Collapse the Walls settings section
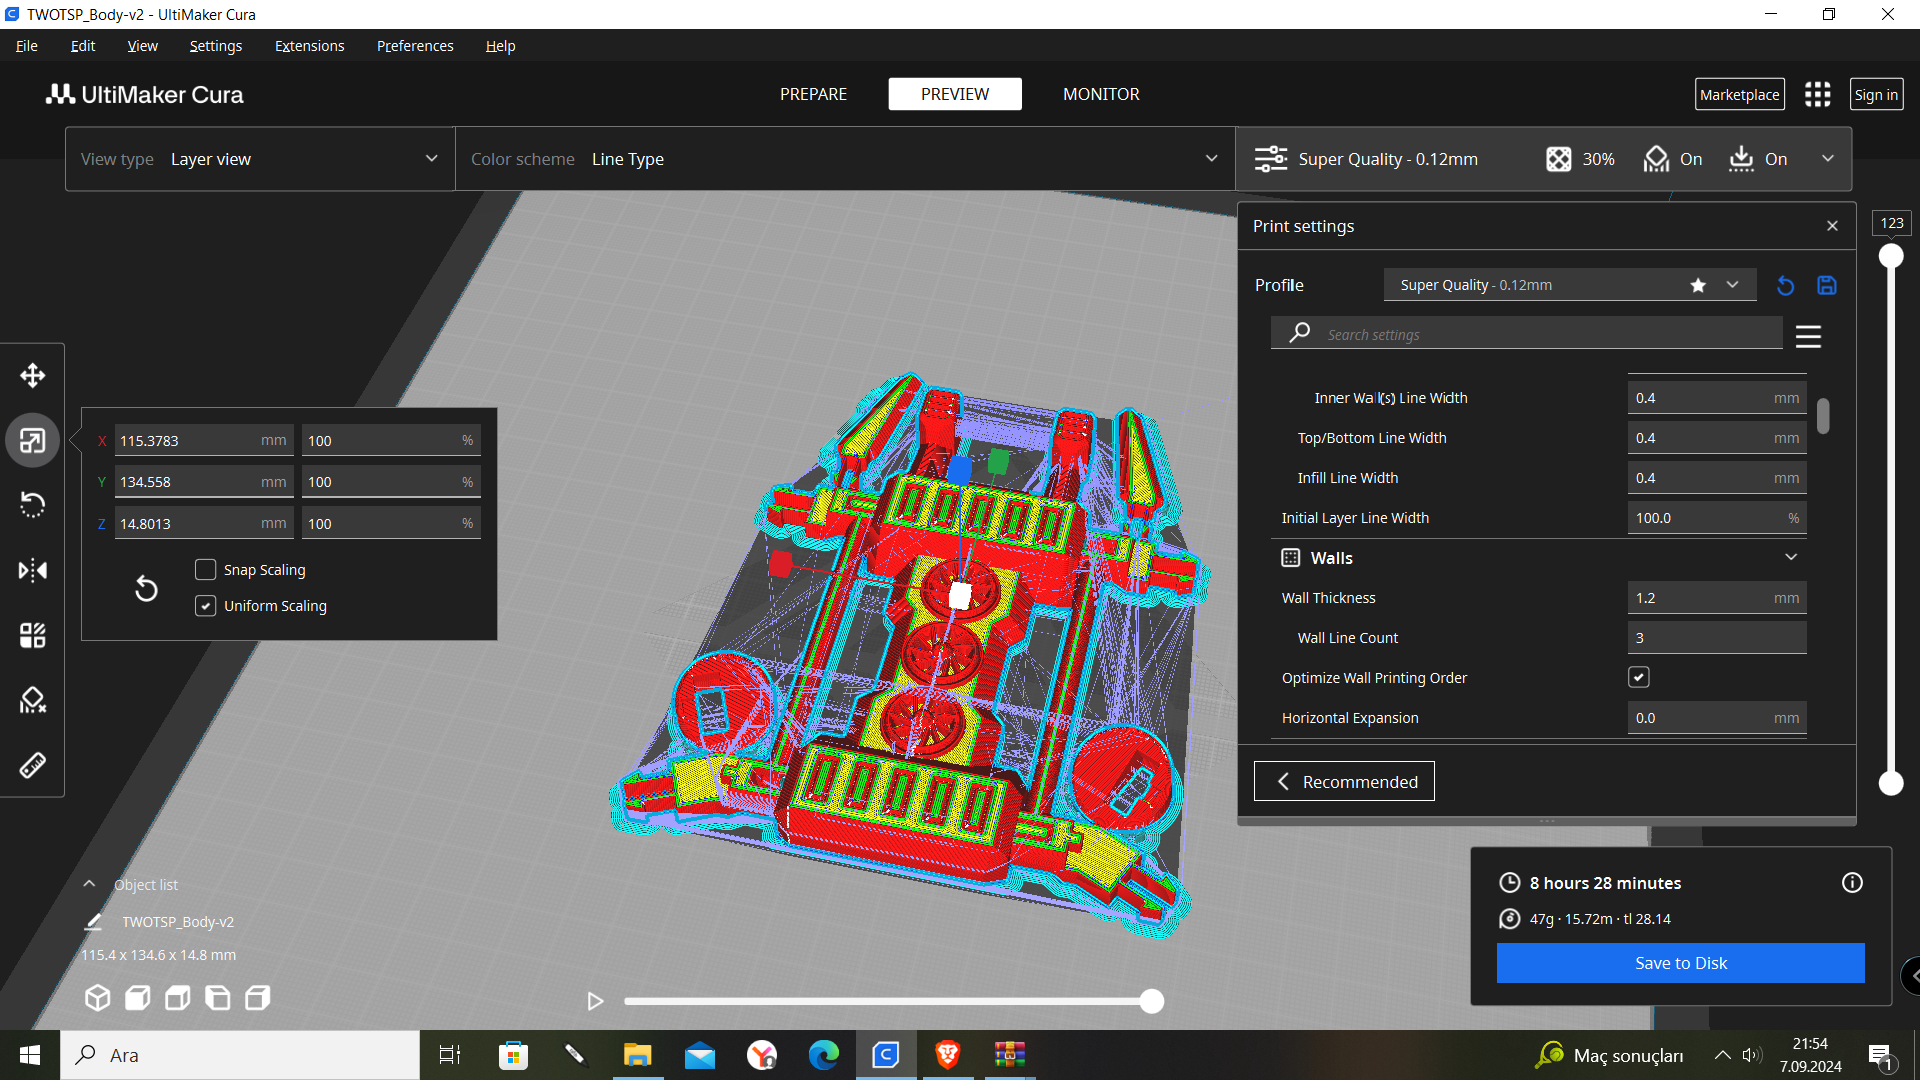 click(x=1791, y=557)
